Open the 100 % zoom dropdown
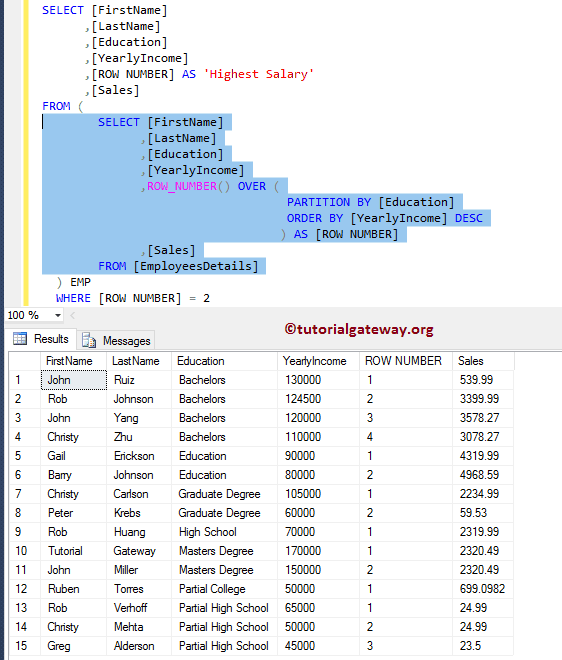The height and width of the screenshot is (660, 562). [58, 315]
